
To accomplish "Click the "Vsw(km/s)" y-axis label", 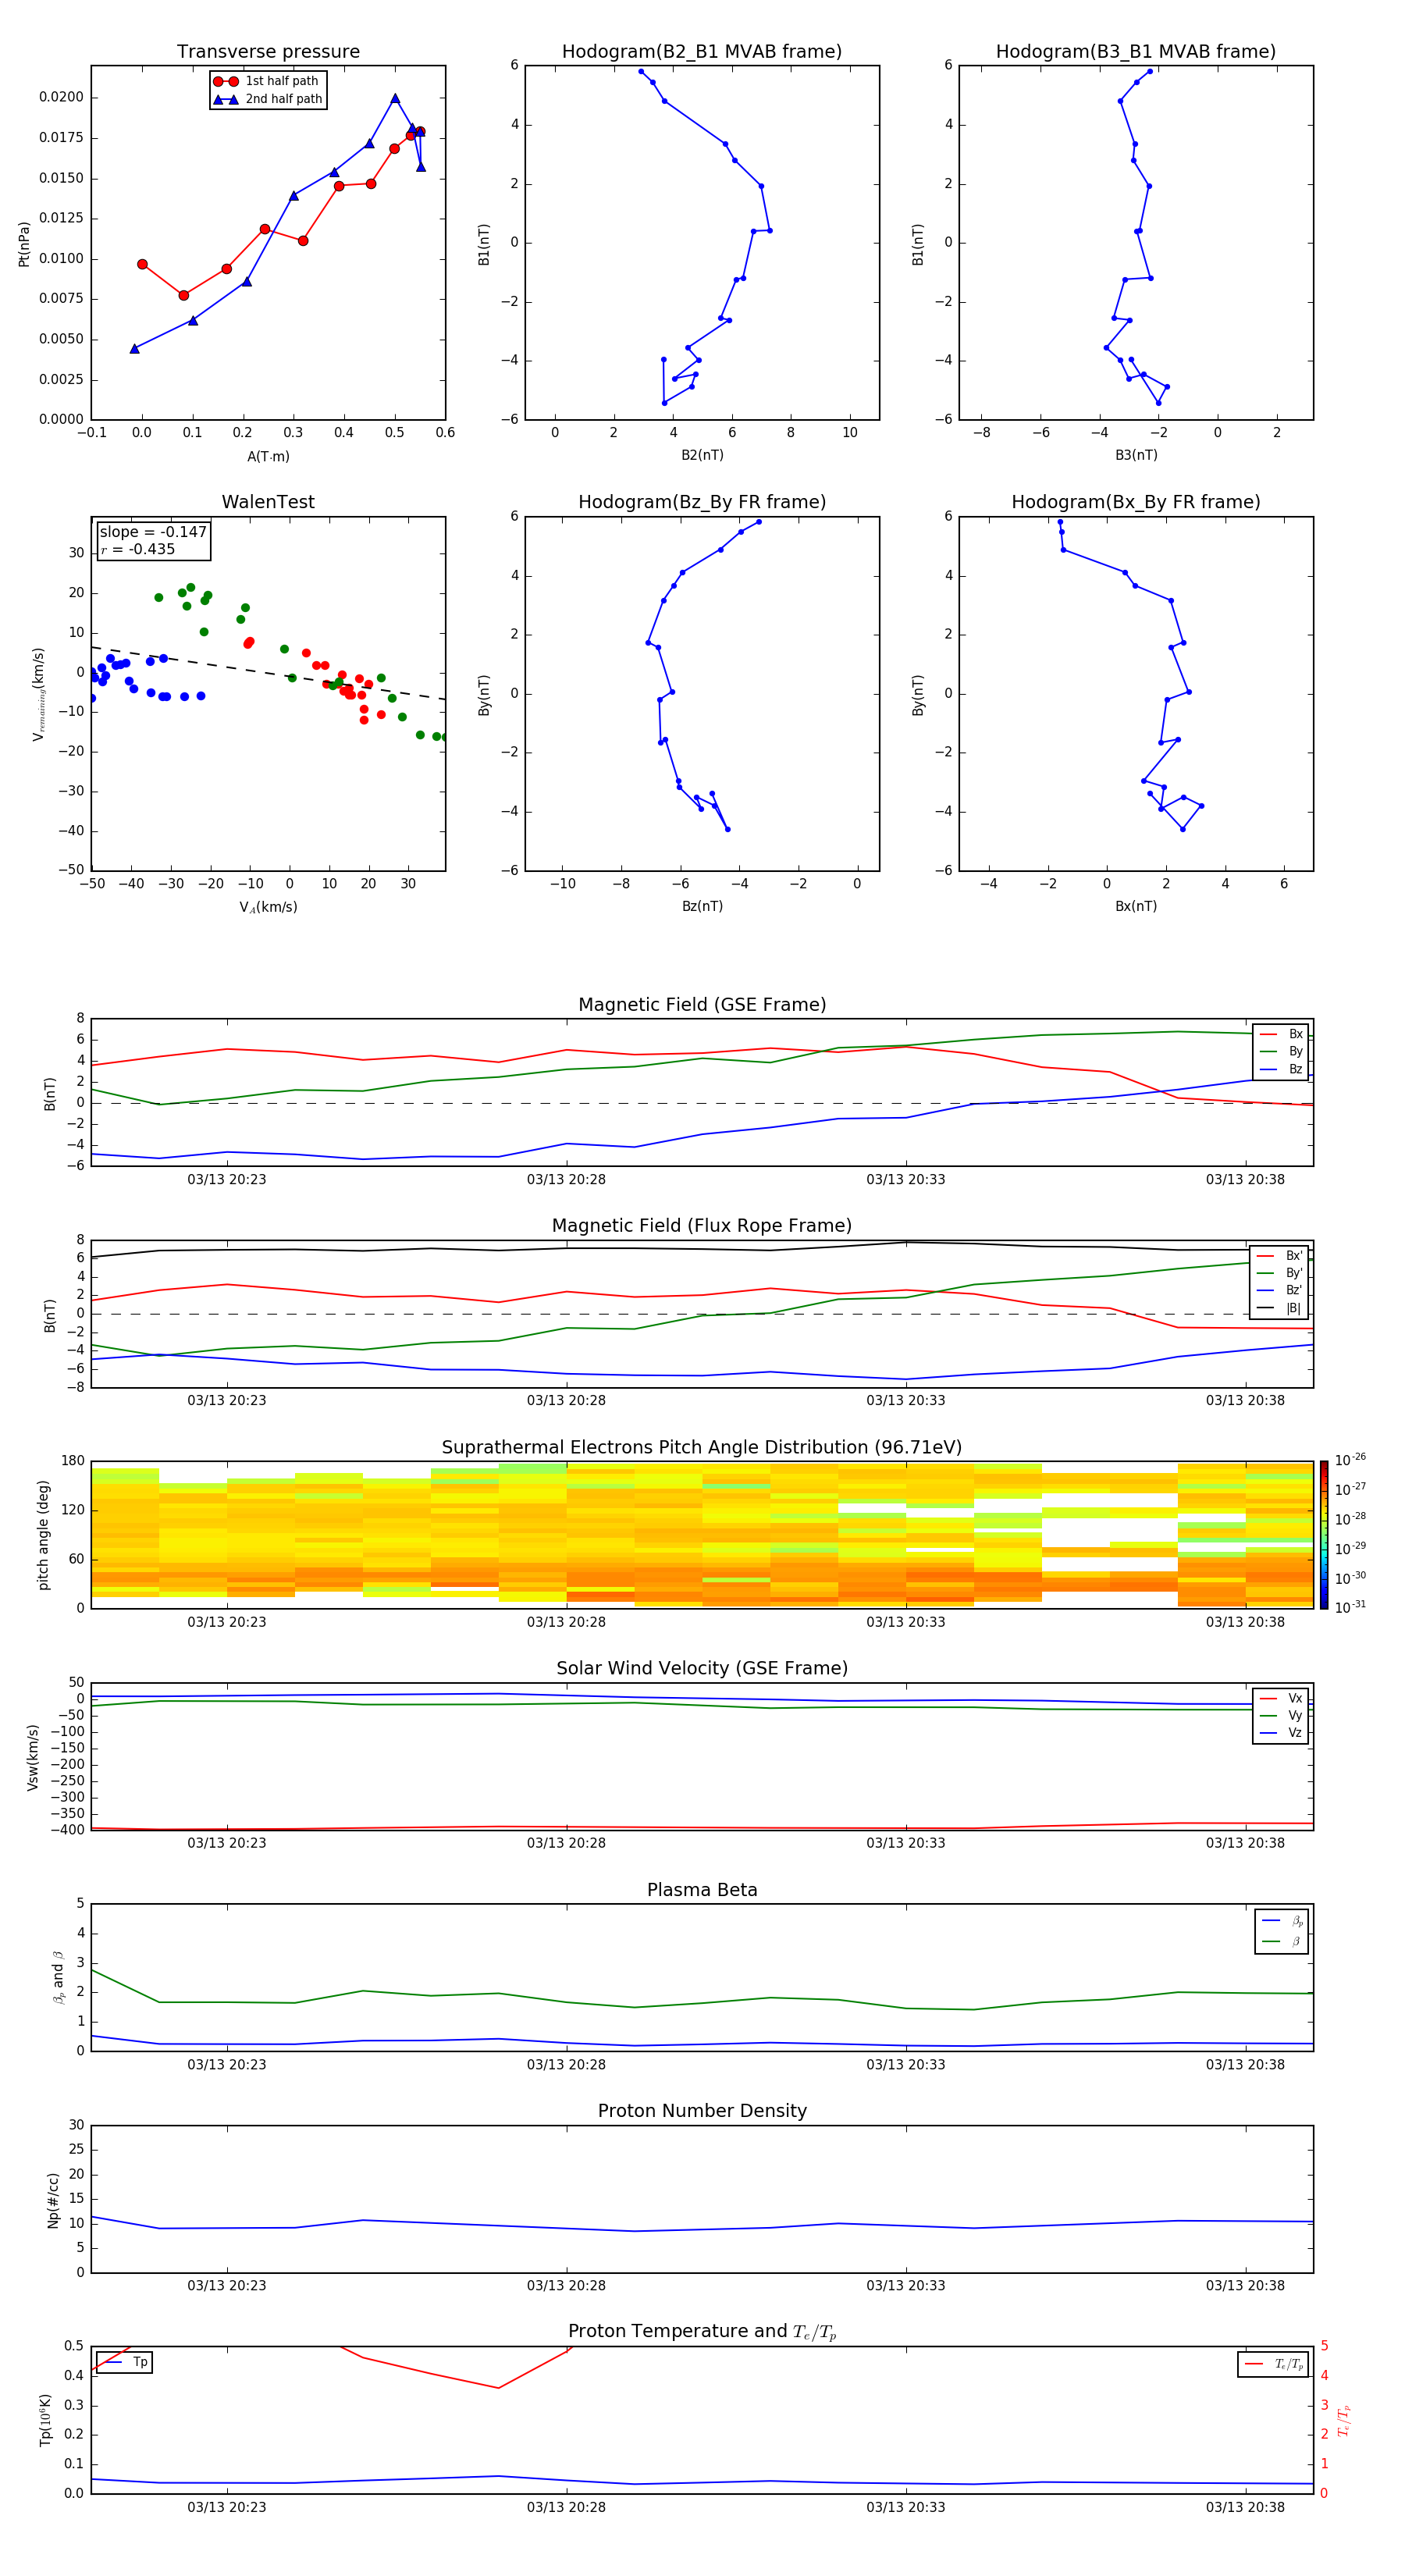I will (32, 1757).
